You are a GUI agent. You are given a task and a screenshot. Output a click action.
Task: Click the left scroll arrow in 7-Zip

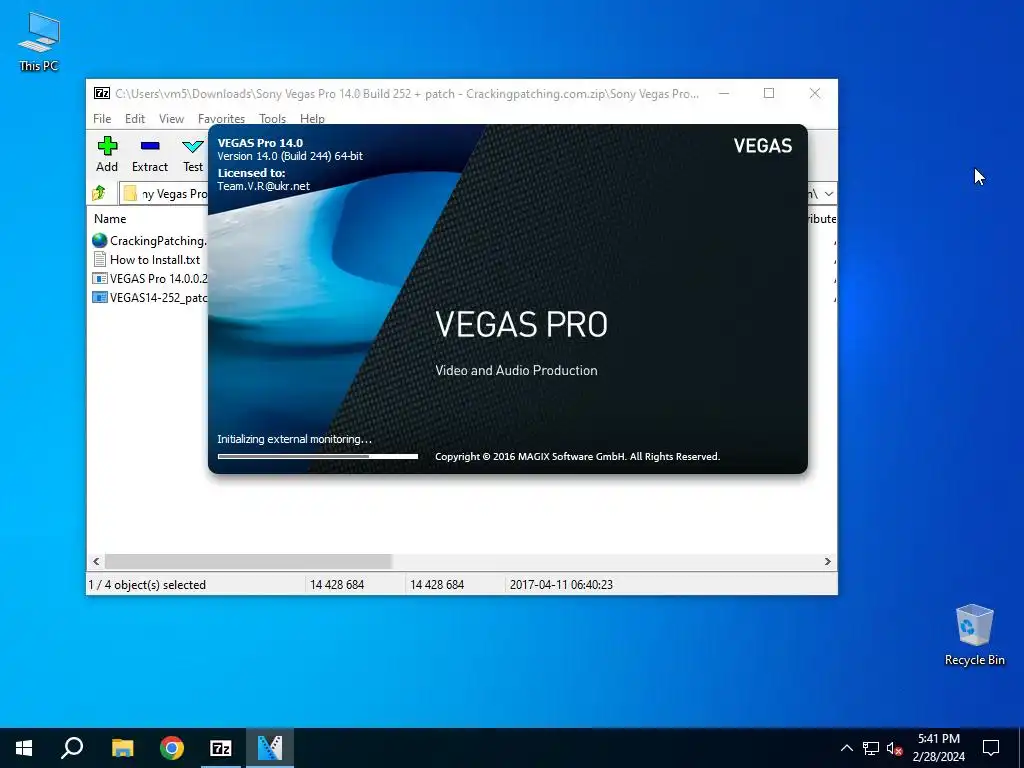tap(96, 562)
